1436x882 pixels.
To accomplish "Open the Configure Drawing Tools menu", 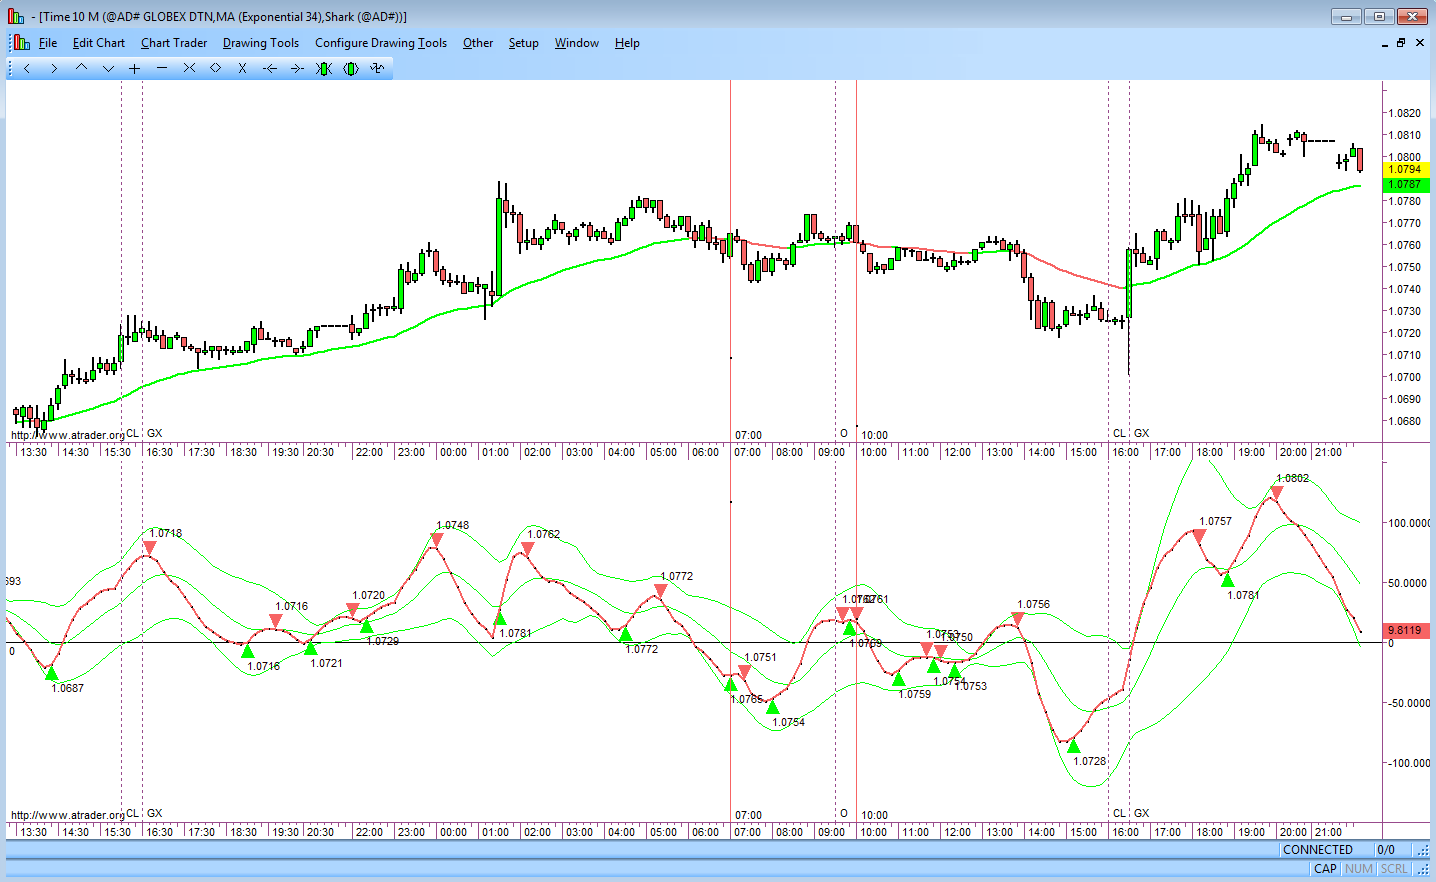I will pos(381,43).
